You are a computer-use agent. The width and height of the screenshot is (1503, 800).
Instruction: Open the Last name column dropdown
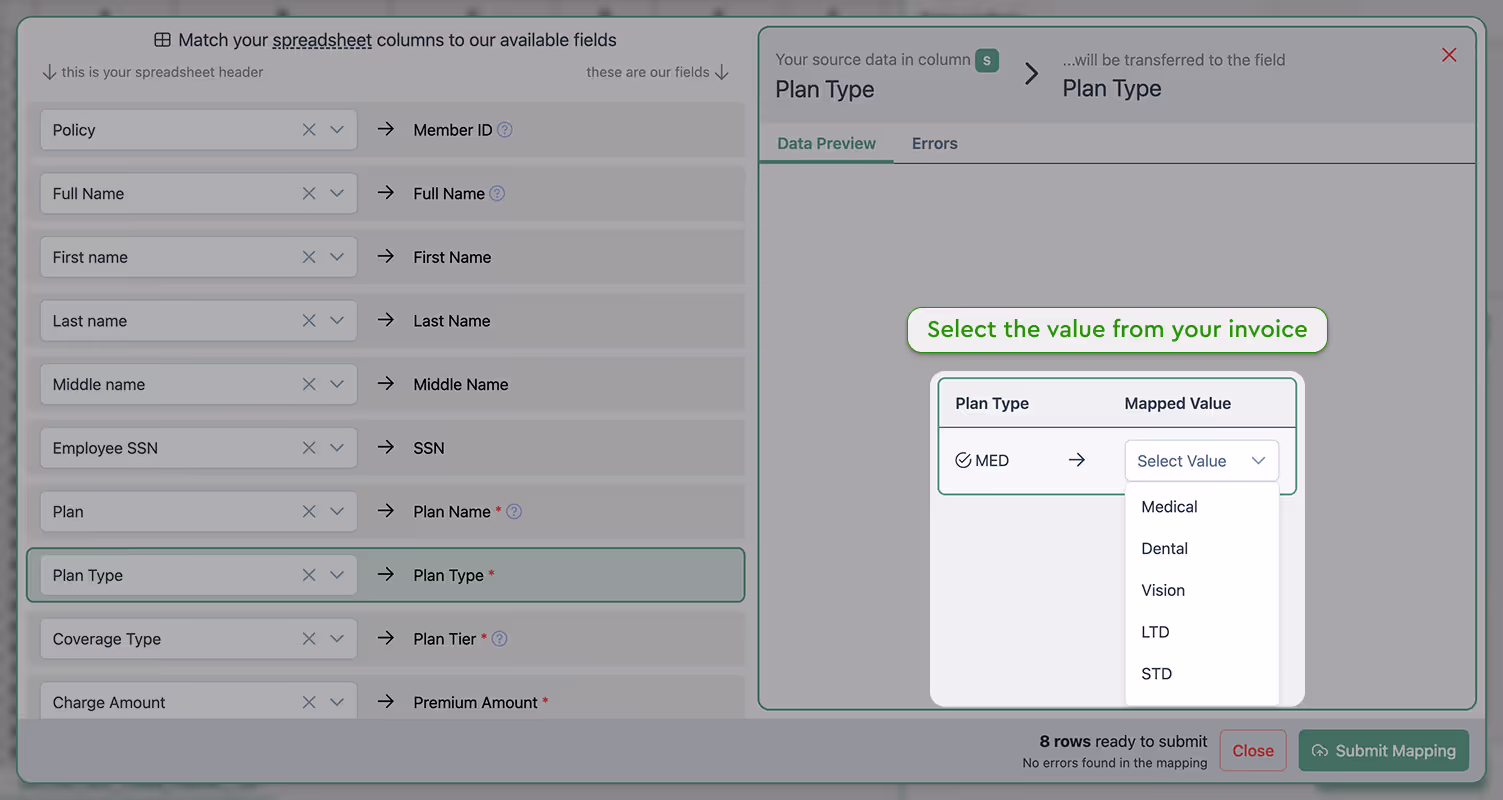coord(337,321)
